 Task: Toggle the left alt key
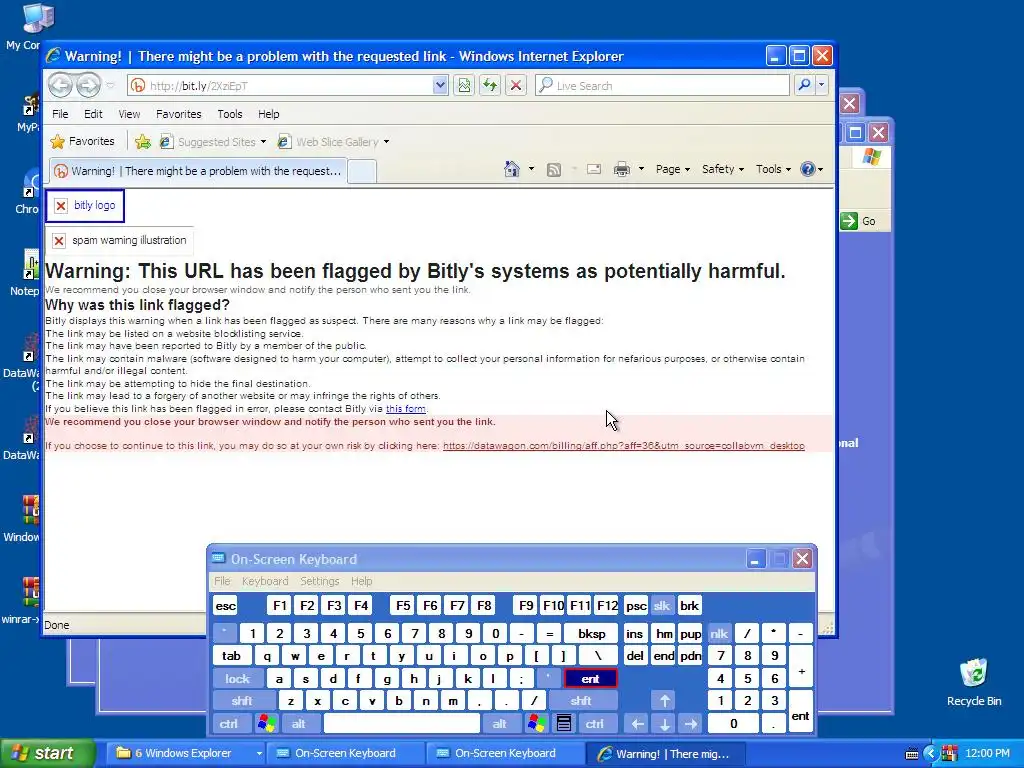point(298,724)
